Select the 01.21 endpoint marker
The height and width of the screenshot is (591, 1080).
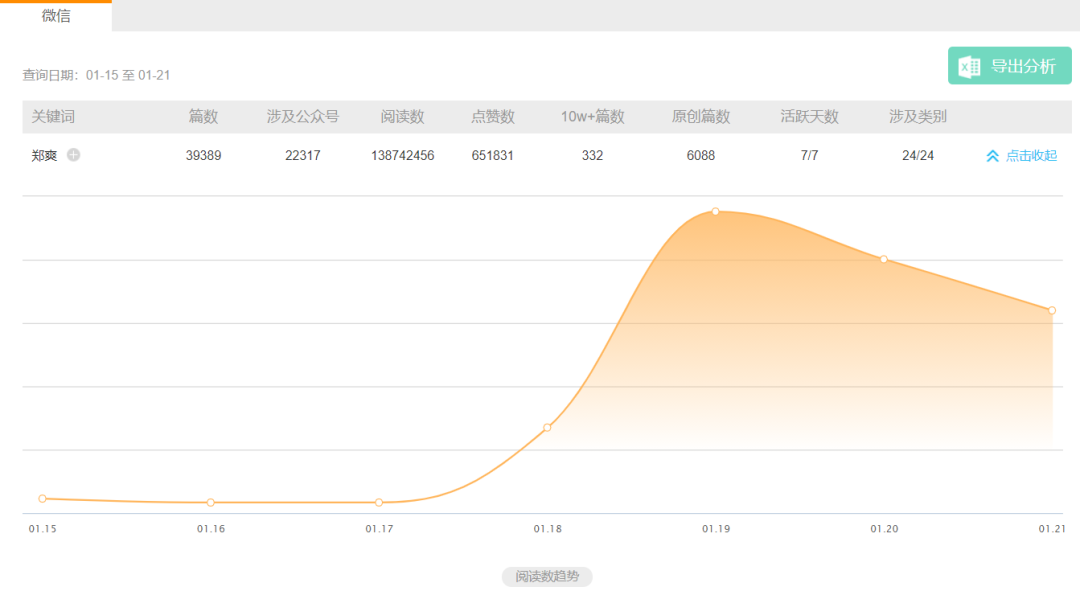click(1052, 310)
